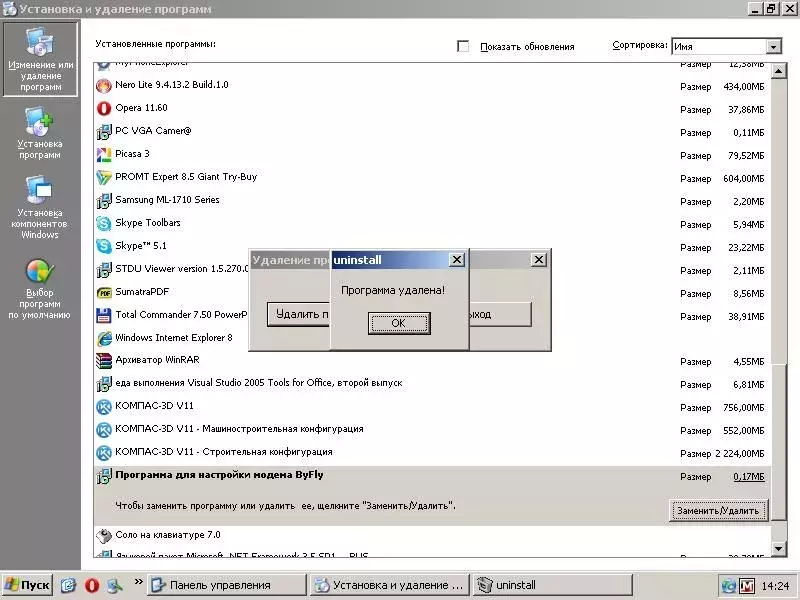The height and width of the screenshot is (600, 800).
Task: Click the КОМПАС-3D Машиностроительная конфигурация icon
Action: [x=104, y=430]
